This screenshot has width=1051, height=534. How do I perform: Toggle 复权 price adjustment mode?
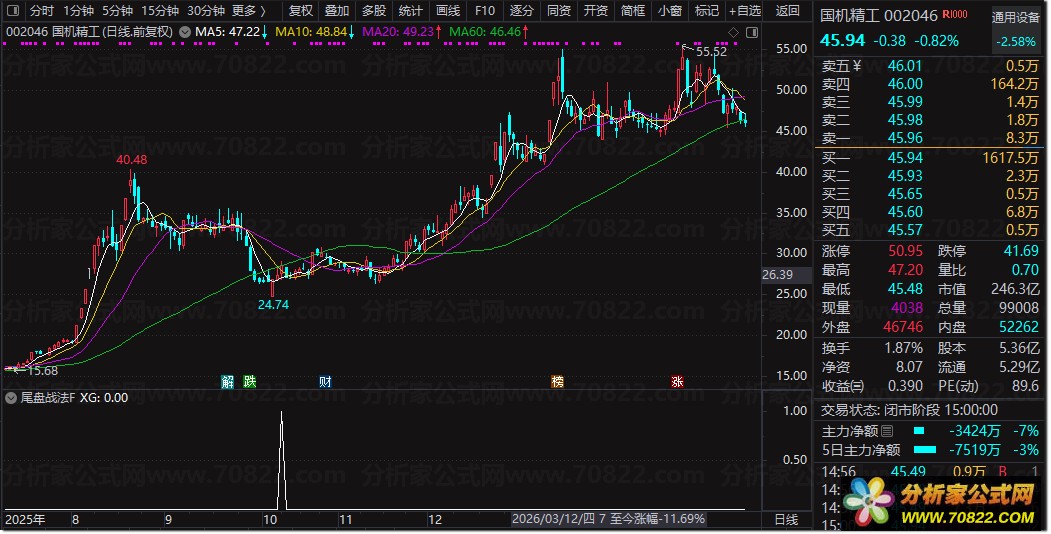300,11
